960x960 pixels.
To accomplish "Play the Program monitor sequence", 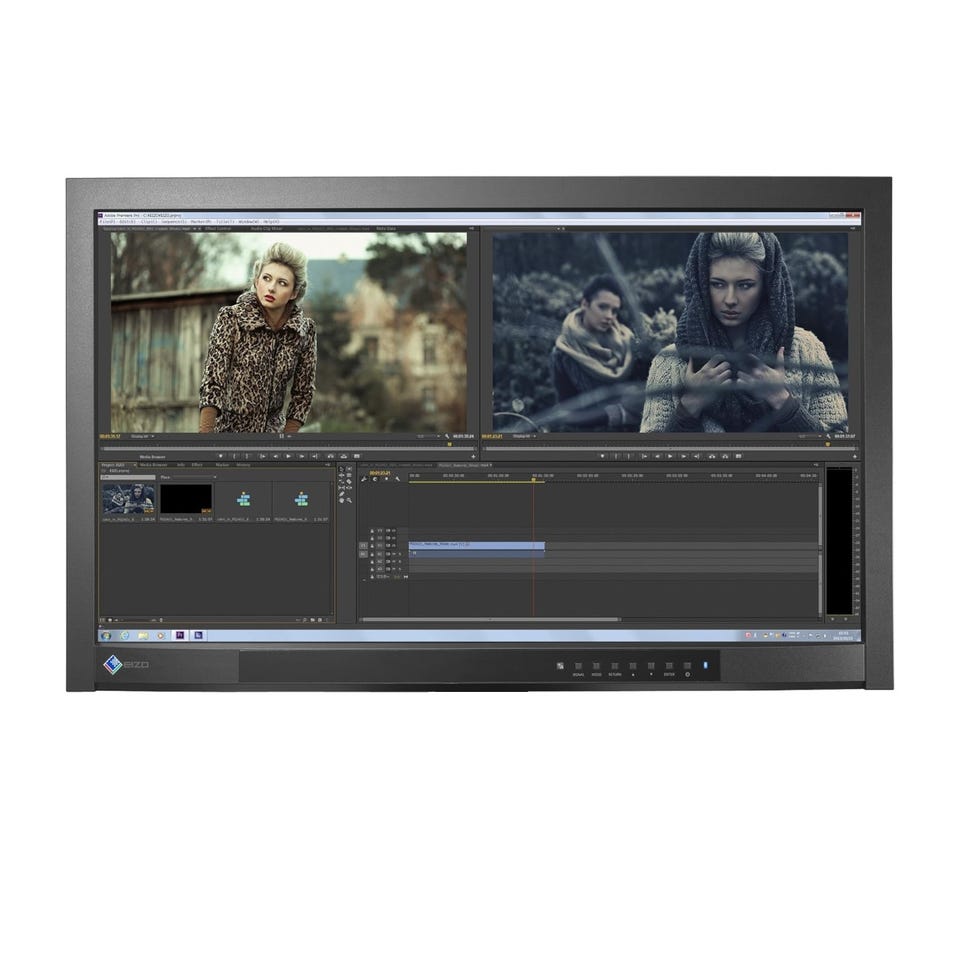I will pos(670,456).
